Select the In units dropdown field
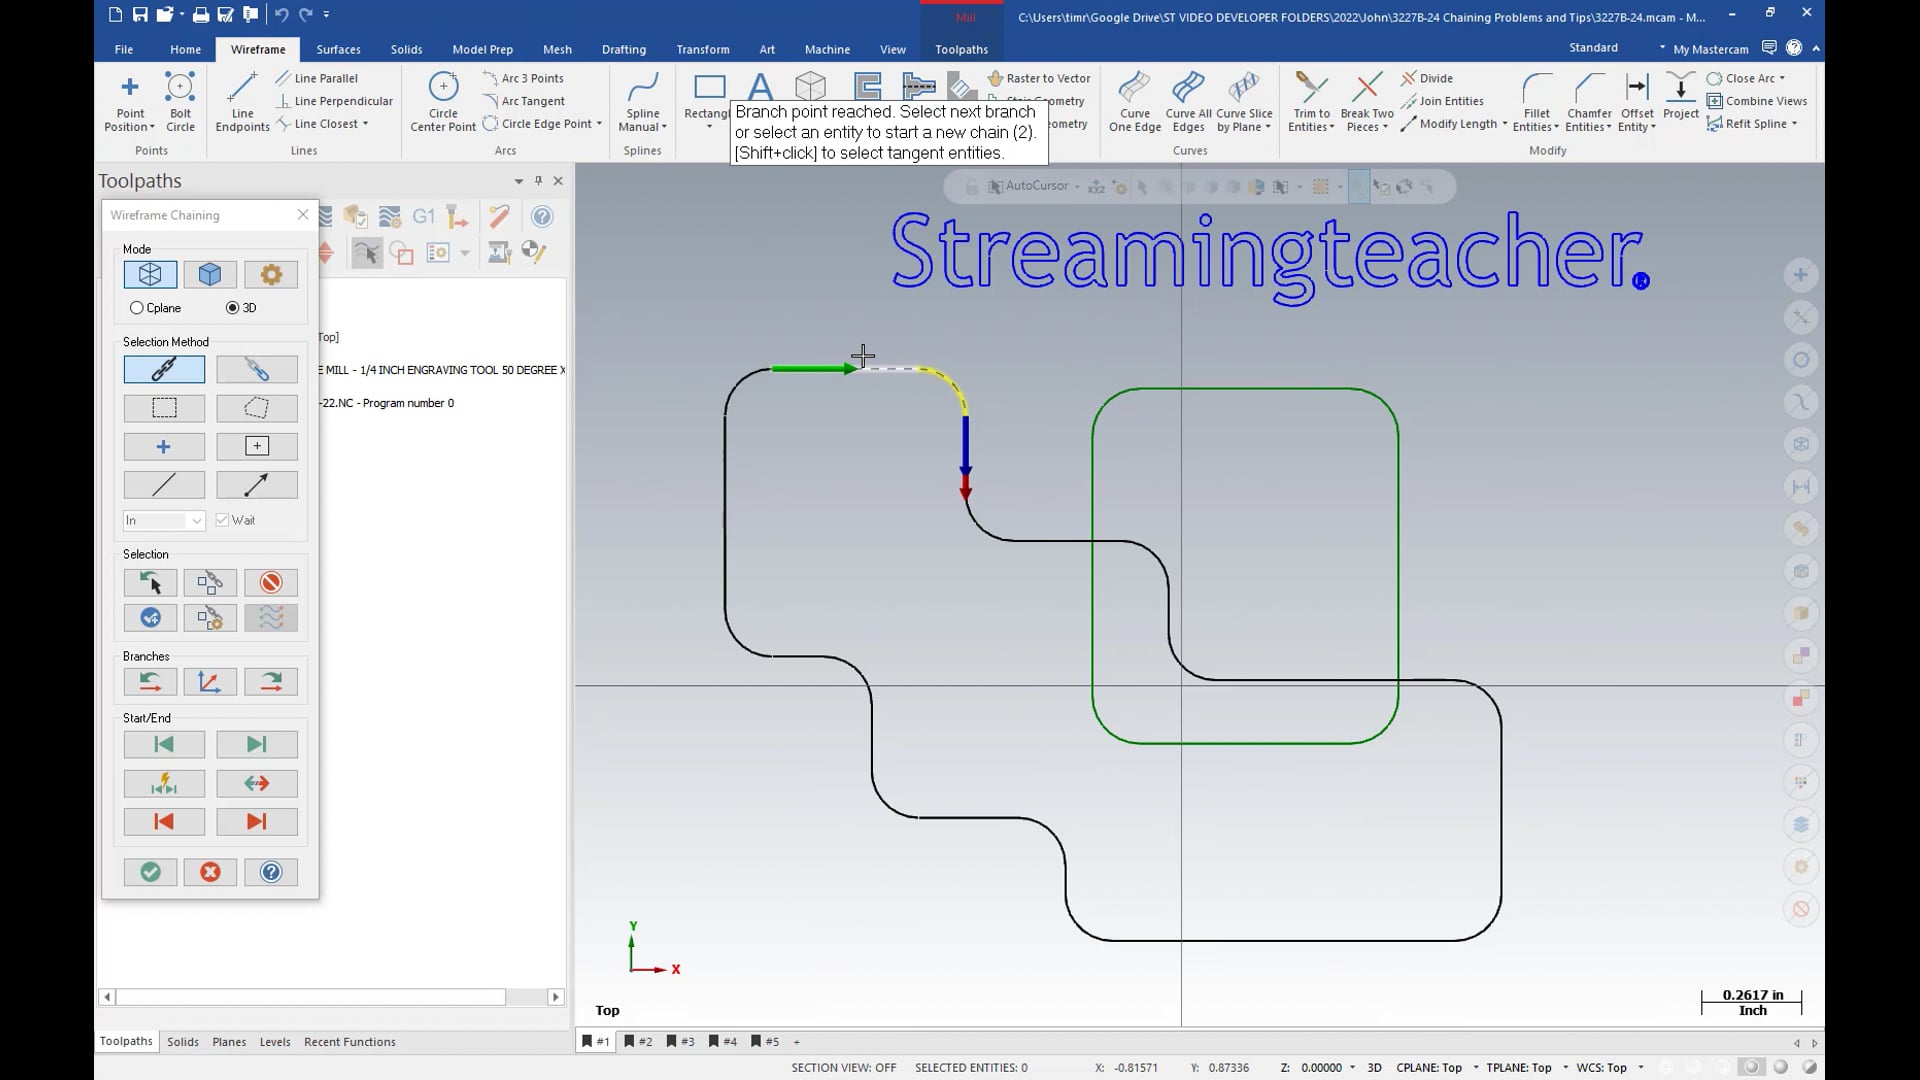The height and width of the screenshot is (1080, 1920). point(164,520)
